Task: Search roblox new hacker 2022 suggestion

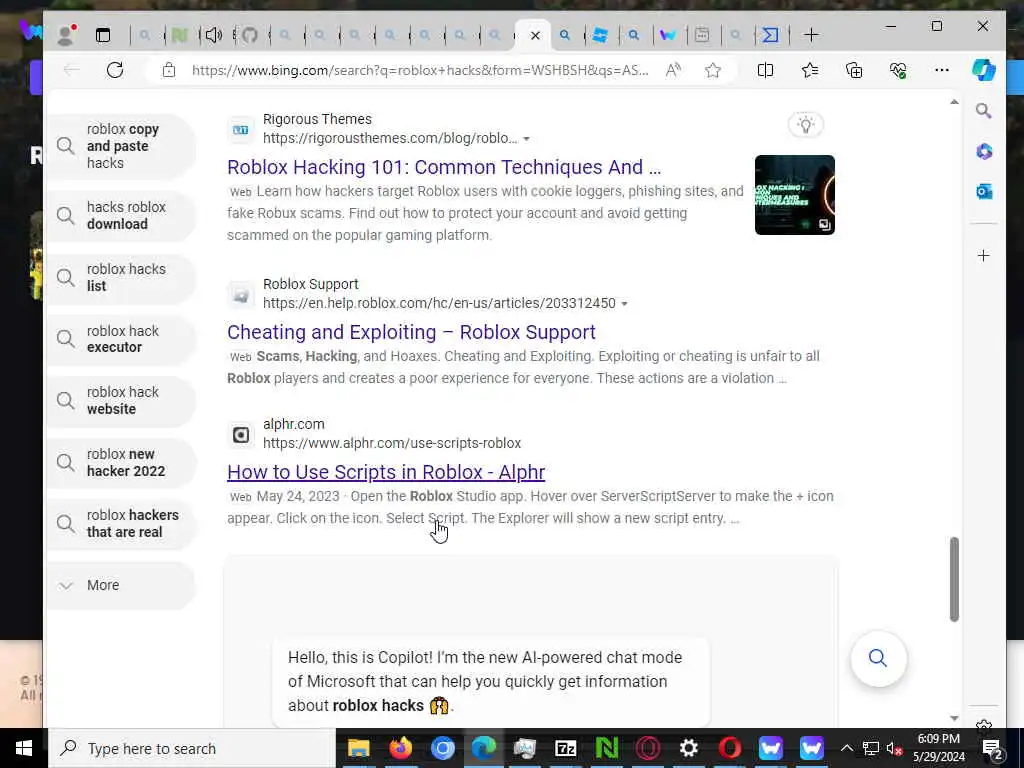Action: [x=121, y=462]
